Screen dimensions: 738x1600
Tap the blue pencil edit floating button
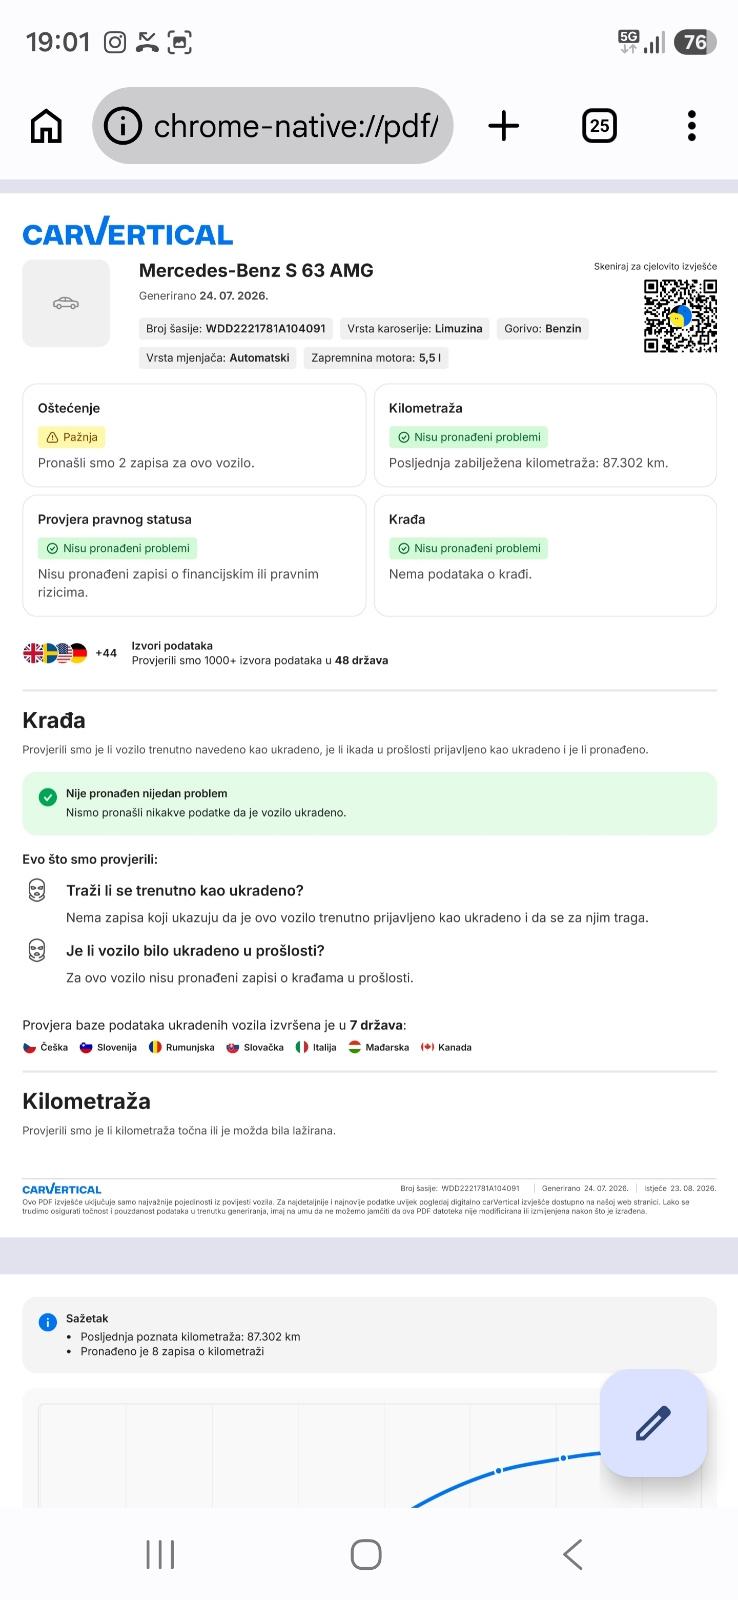pyautogui.click(x=653, y=1422)
